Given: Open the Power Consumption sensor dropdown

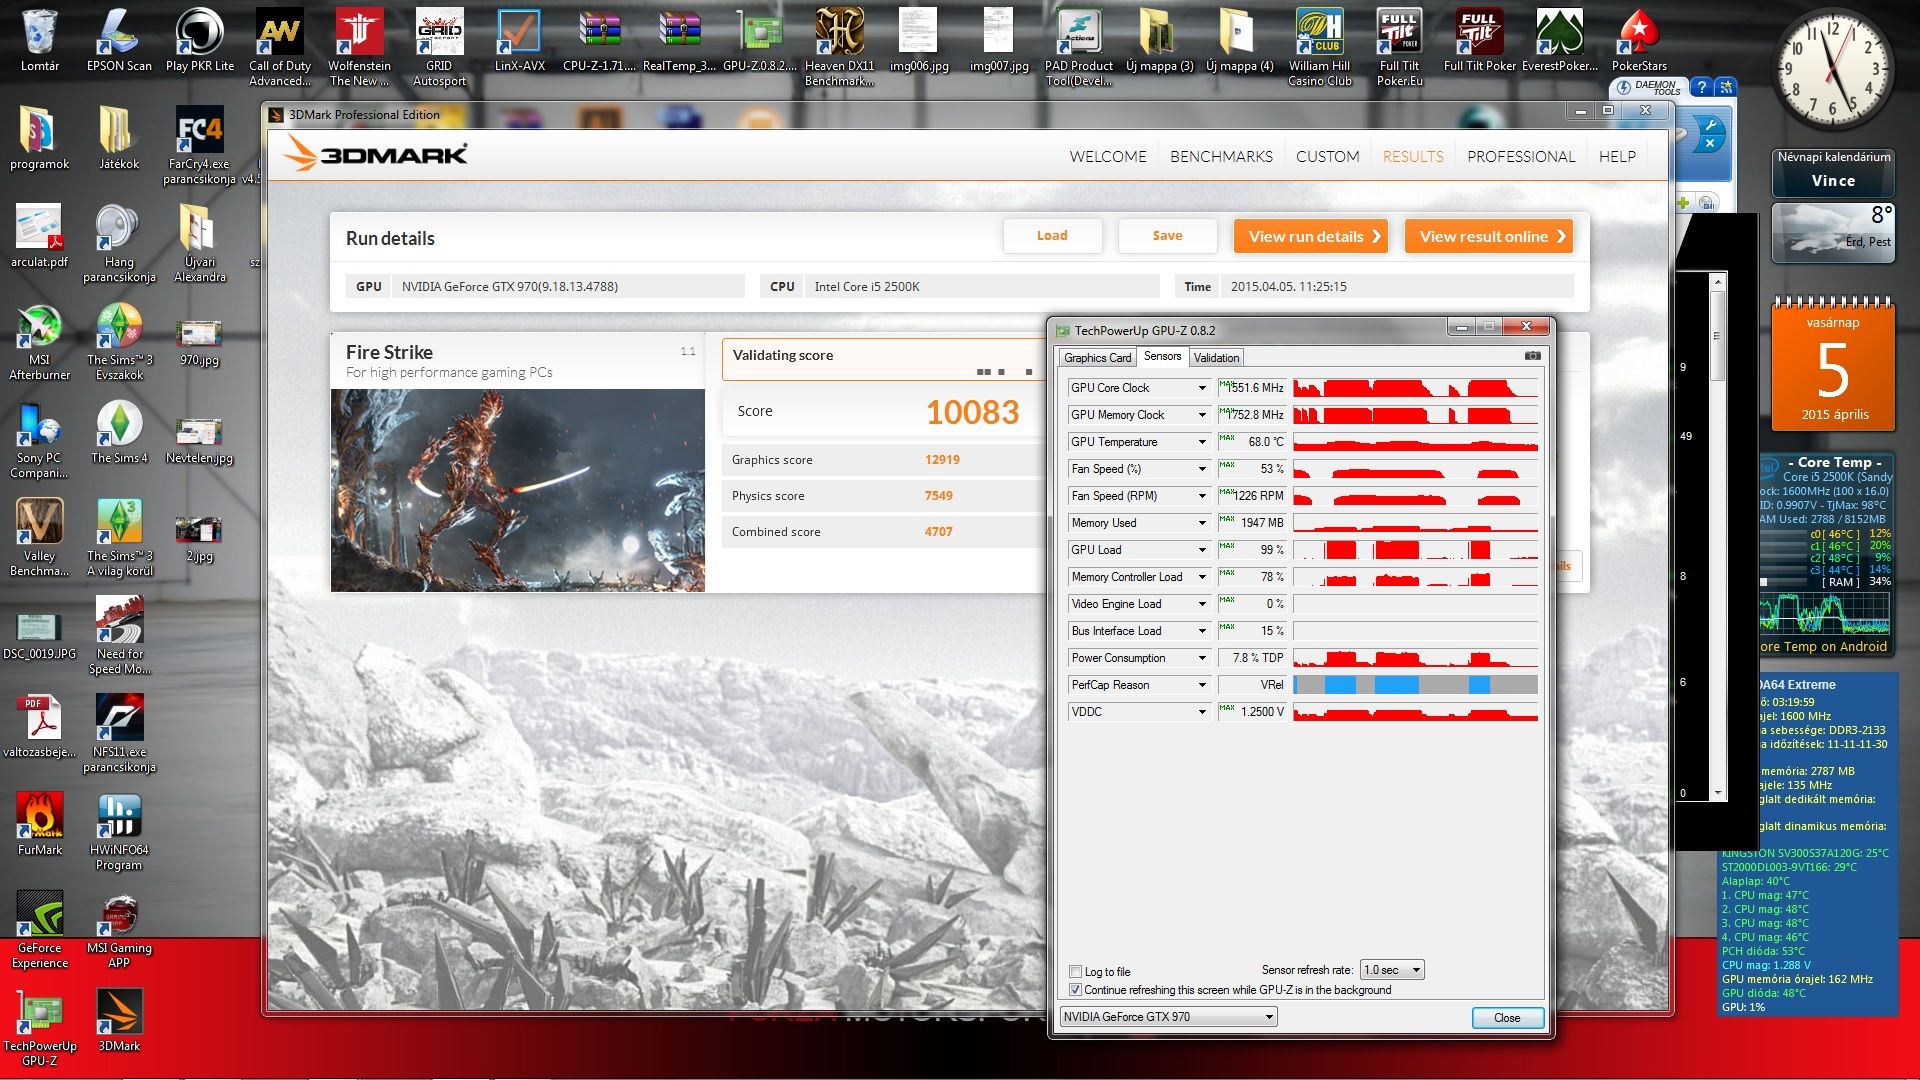Looking at the screenshot, I should tap(1202, 658).
